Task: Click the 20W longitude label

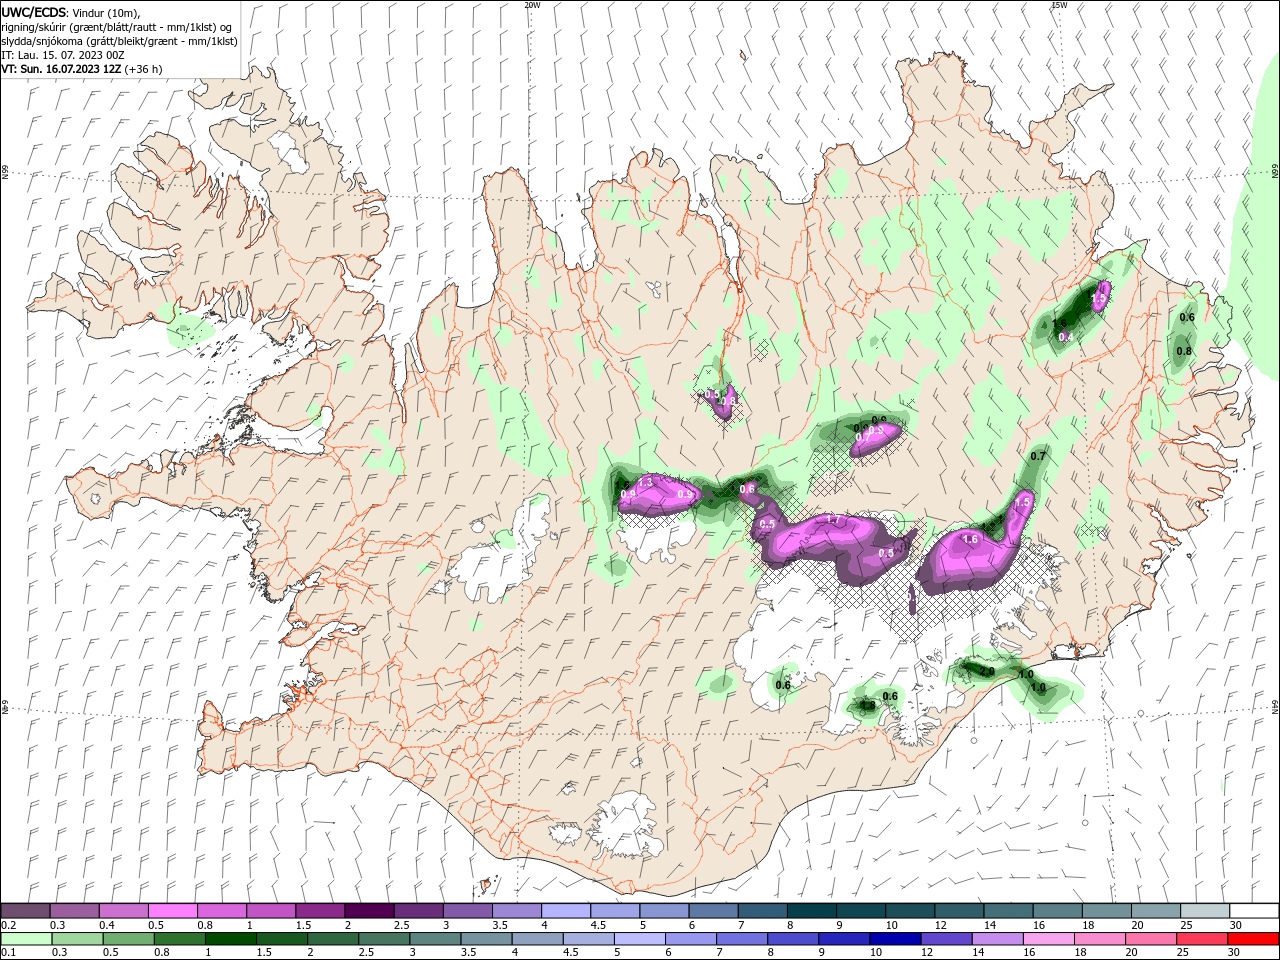Action: 532,5
